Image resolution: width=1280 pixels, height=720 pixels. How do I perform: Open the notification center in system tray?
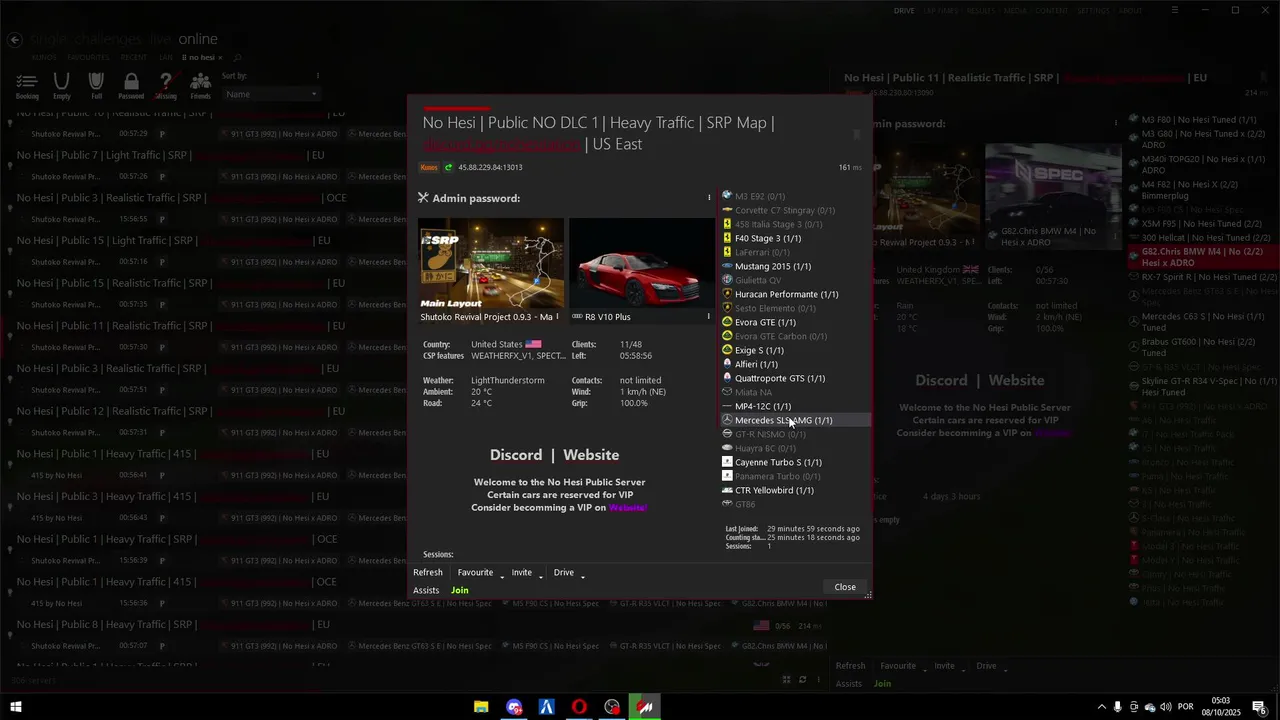(x=1260, y=707)
